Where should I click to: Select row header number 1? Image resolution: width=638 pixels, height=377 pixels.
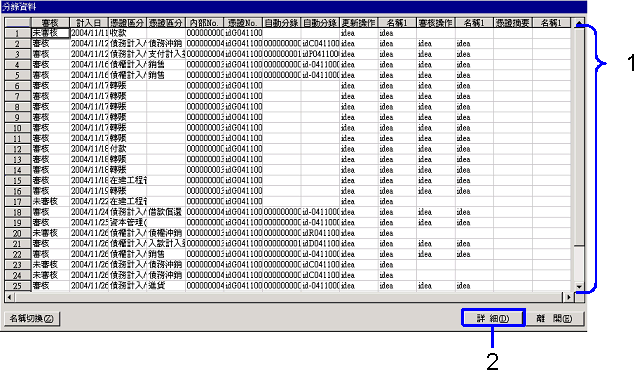coord(17,33)
